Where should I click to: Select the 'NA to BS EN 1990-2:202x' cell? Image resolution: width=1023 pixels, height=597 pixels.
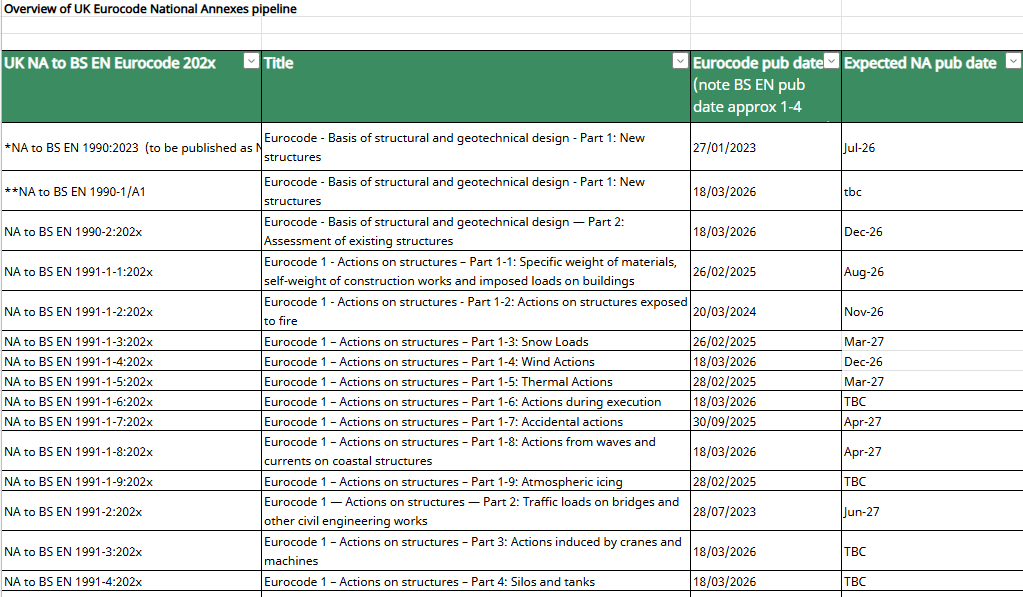click(x=131, y=231)
